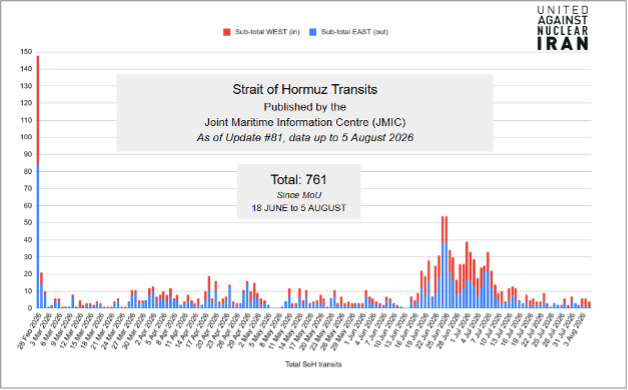Image resolution: width=628 pixels, height=390 pixels.
Task: Click the '80' y-axis label
Action: click(28, 171)
